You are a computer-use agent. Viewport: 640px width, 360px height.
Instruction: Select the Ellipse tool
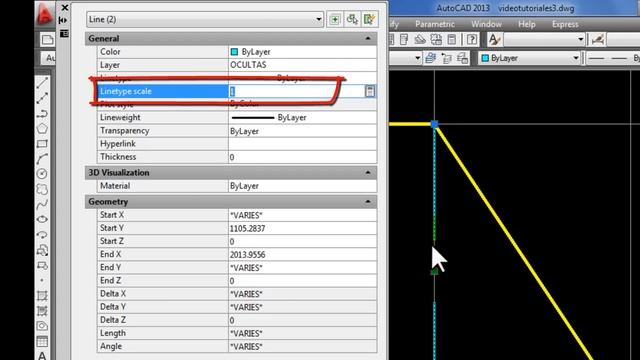point(42,220)
